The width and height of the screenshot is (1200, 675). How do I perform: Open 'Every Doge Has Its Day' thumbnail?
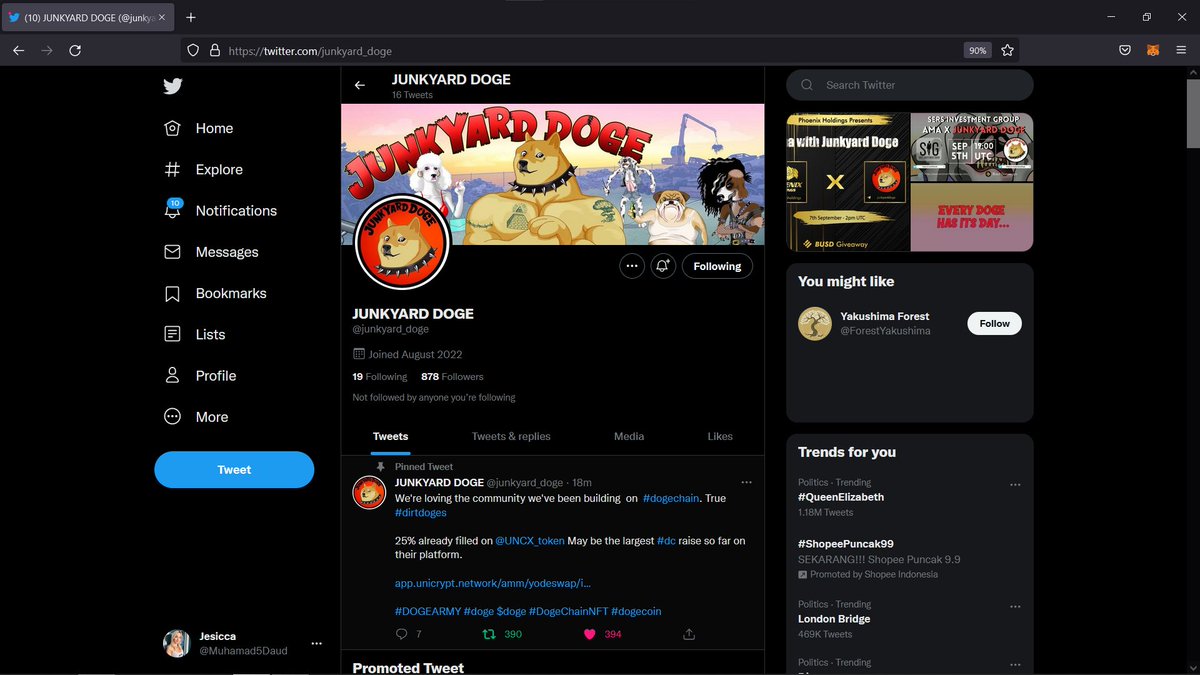(x=972, y=217)
